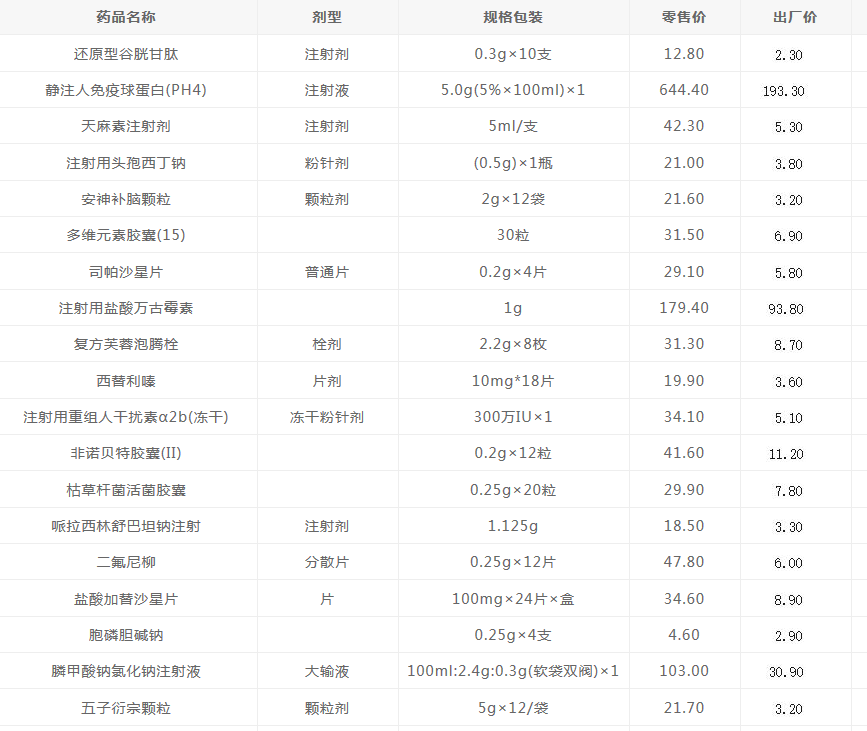
Task: Click the 胞磷胆碱钠 name cell
Action: pos(126,635)
